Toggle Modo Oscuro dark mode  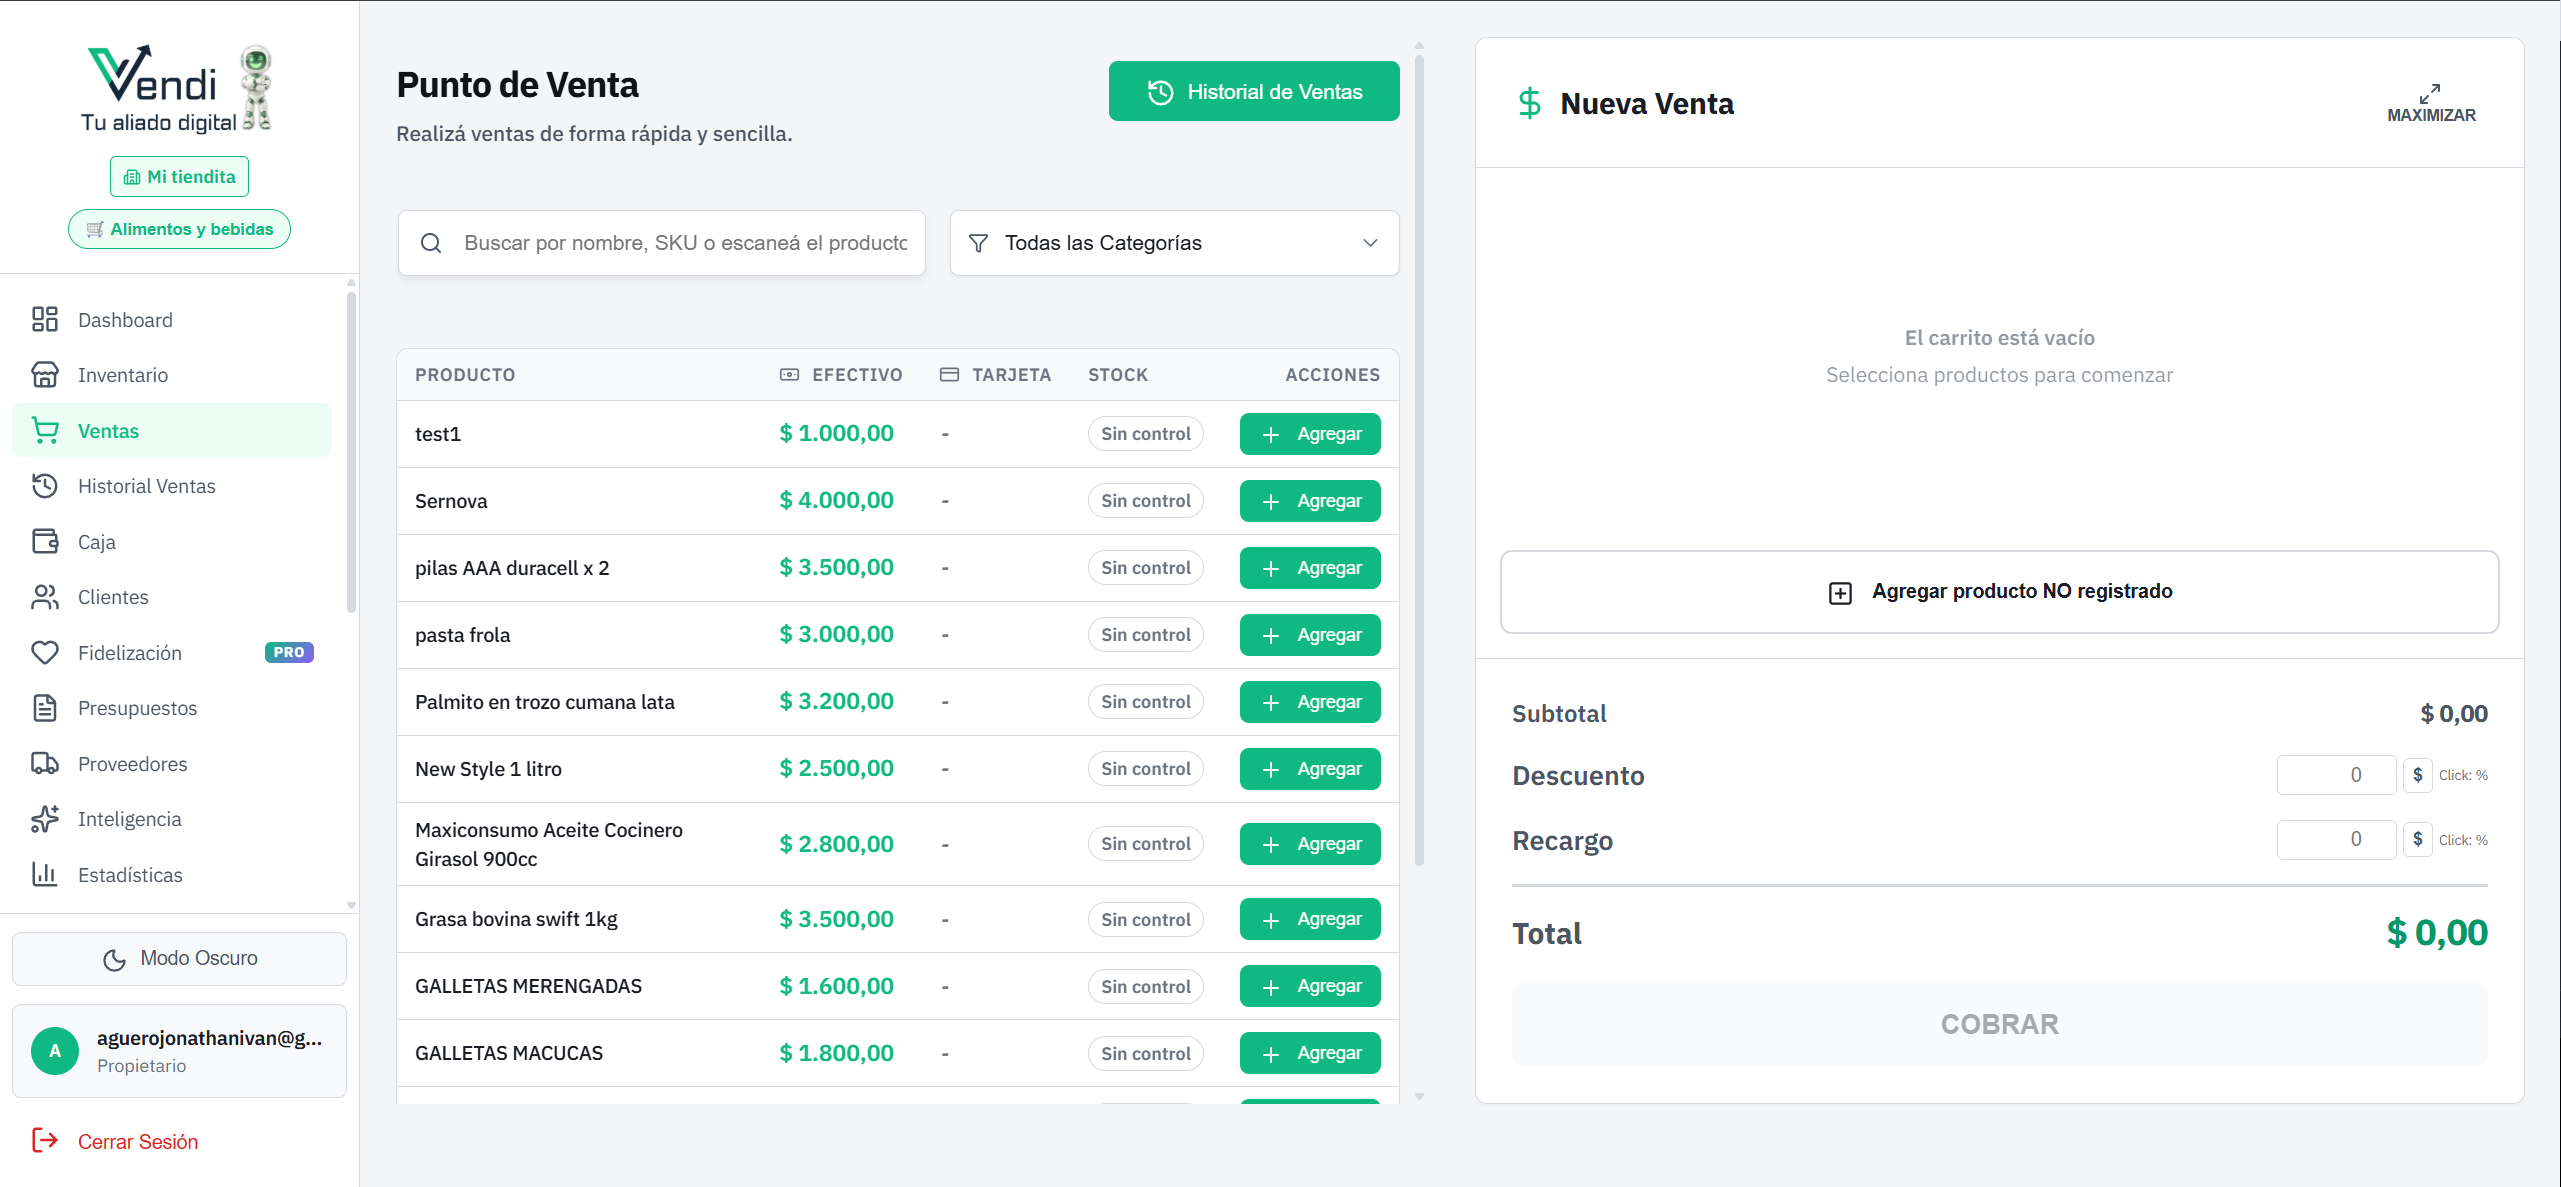tap(179, 959)
